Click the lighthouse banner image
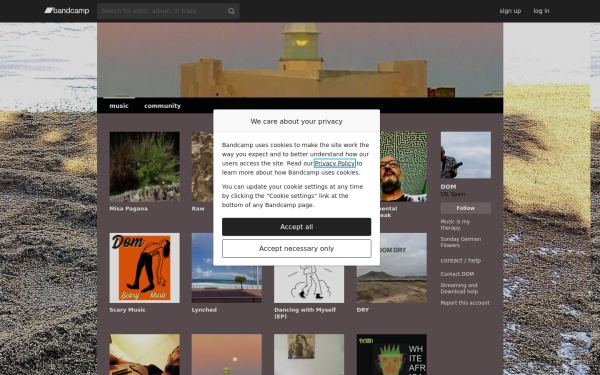This screenshot has width=600, height=375. coord(300,60)
